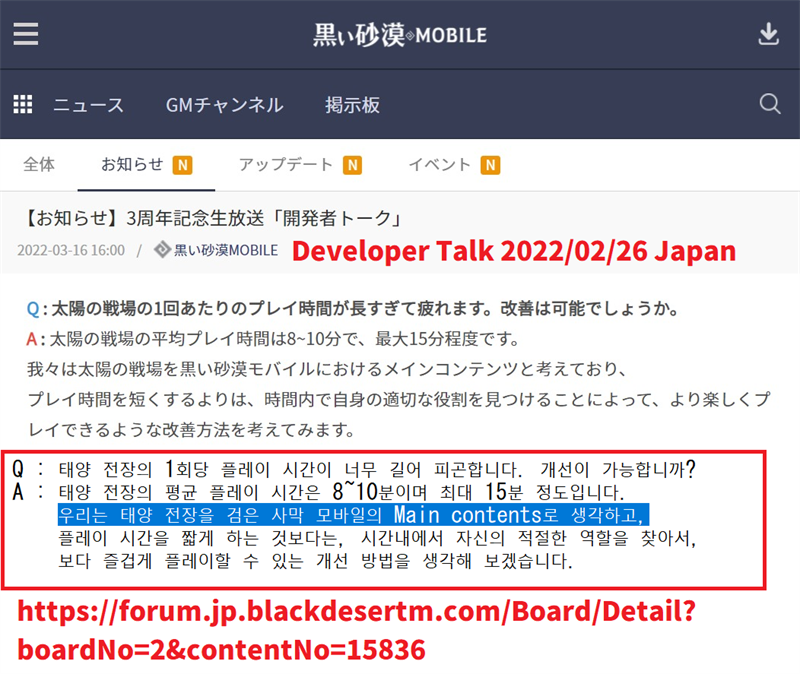Click the highlighted Main contents Korean line
800x674 pixels.
[353, 515]
